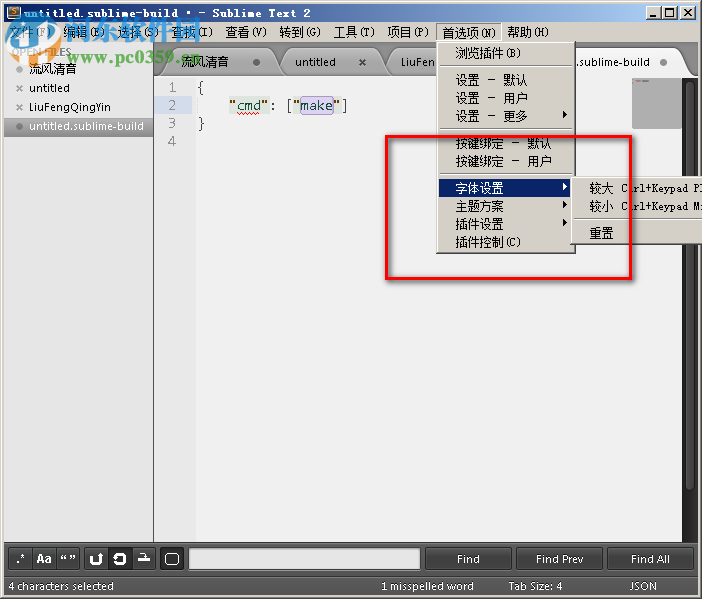Image resolution: width=702 pixels, height=599 pixels.
Task: Click Sublime Text title bar app icon
Action: [x=14, y=12]
